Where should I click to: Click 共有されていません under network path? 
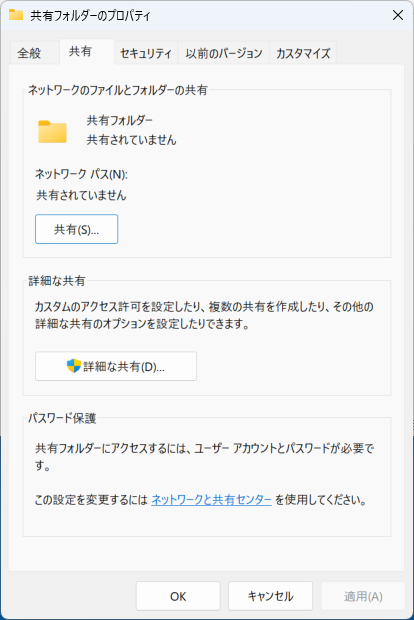(81, 195)
